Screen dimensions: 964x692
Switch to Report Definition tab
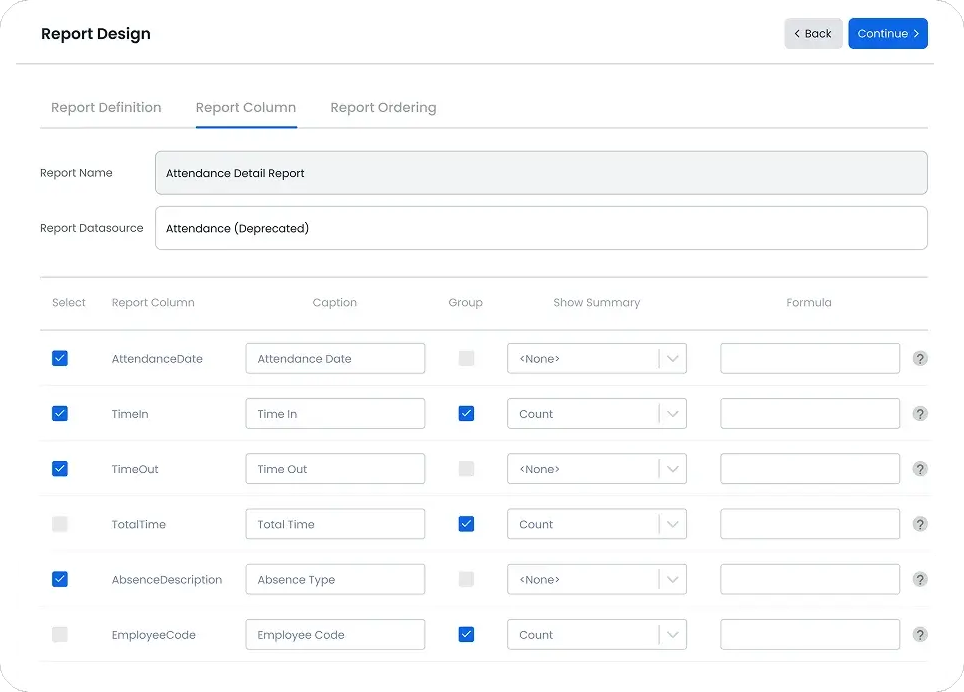pyautogui.click(x=106, y=108)
